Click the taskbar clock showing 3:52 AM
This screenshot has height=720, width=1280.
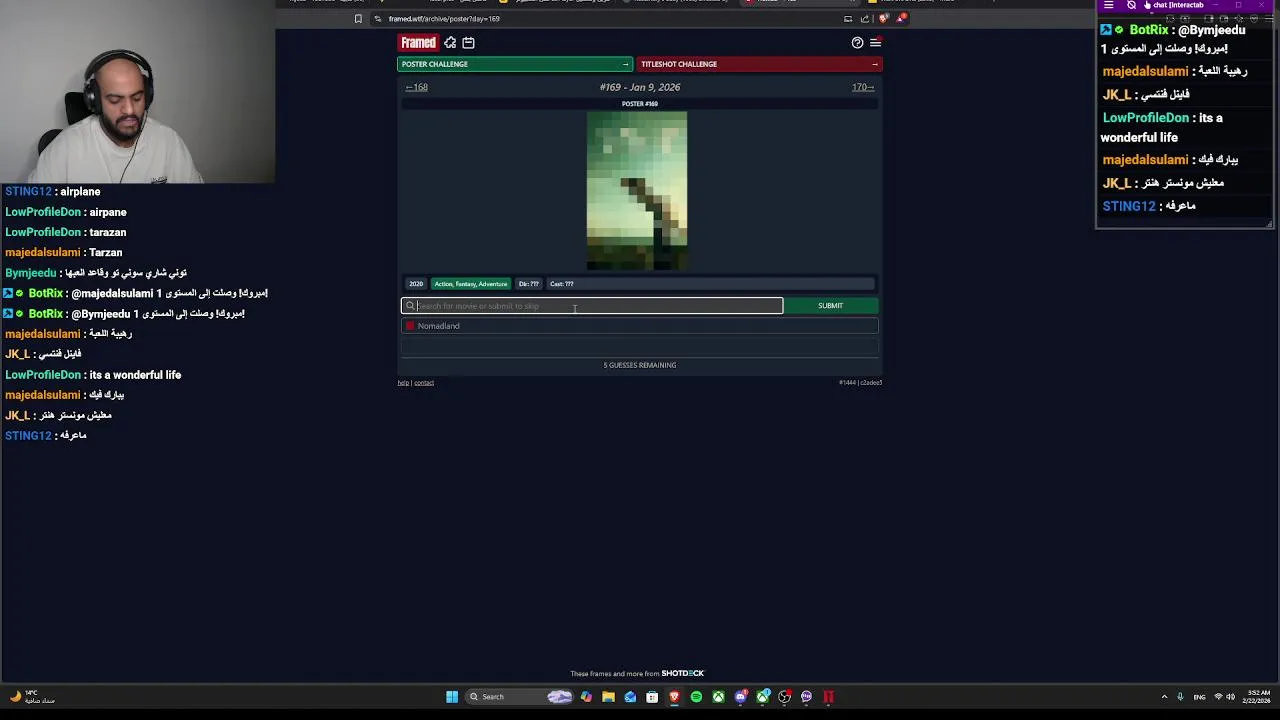coord(1258,697)
